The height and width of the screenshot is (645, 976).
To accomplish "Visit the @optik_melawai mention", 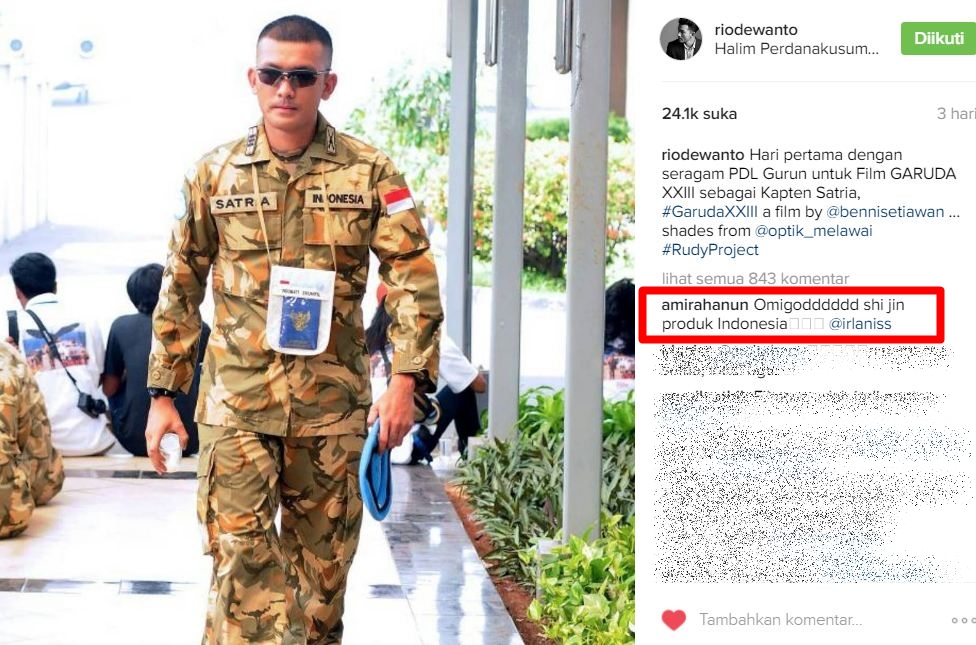I will 813,231.
